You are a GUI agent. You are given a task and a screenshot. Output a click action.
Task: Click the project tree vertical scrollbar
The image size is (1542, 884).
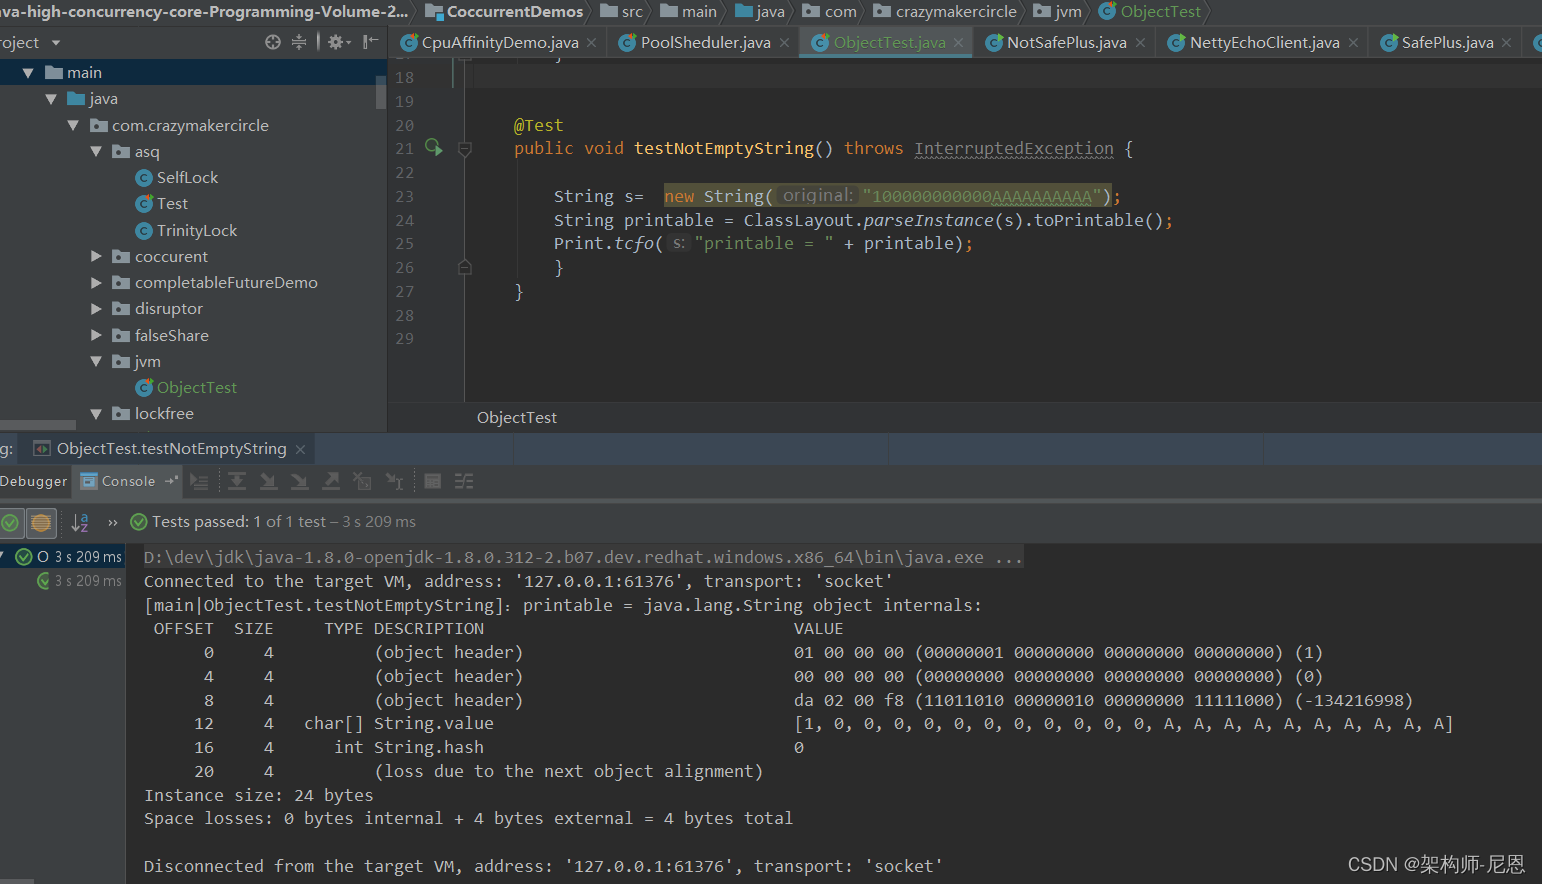tap(380, 91)
